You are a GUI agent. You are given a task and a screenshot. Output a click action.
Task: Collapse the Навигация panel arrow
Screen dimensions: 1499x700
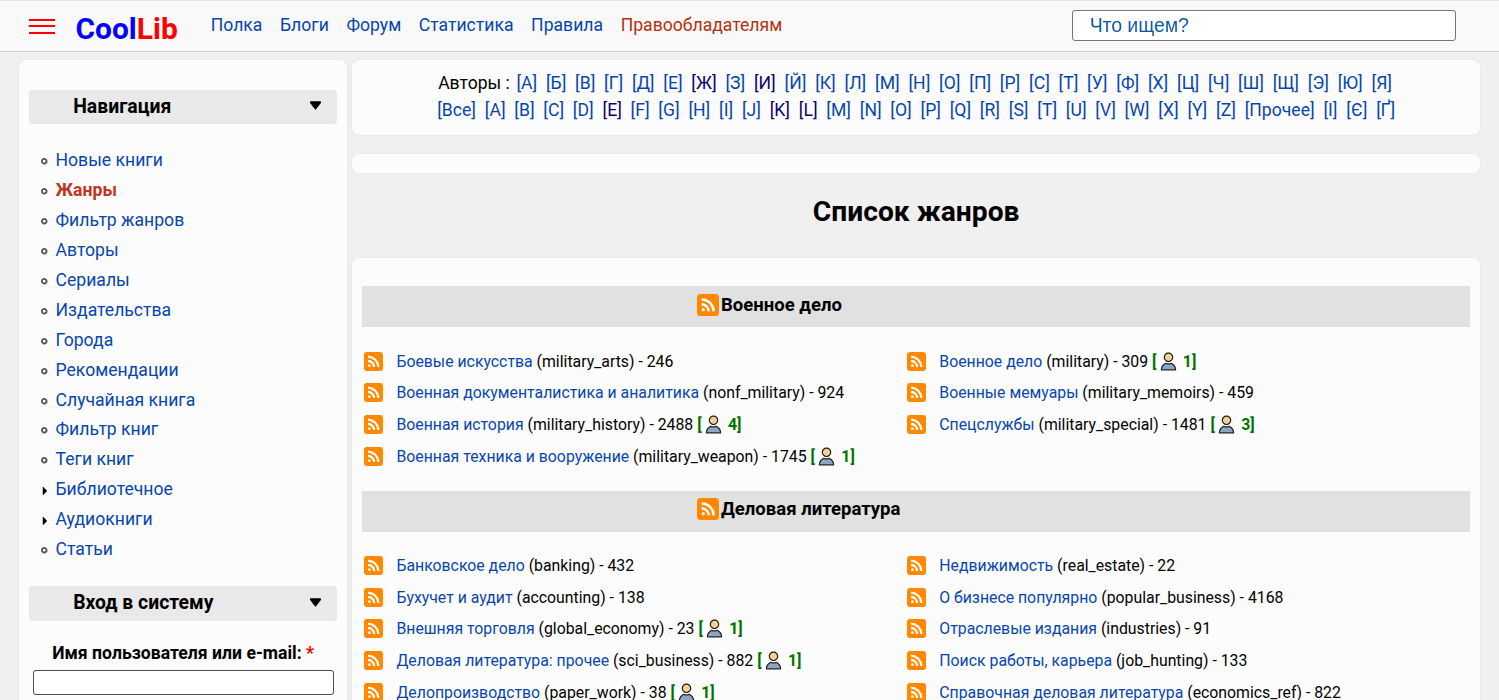pos(316,106)
